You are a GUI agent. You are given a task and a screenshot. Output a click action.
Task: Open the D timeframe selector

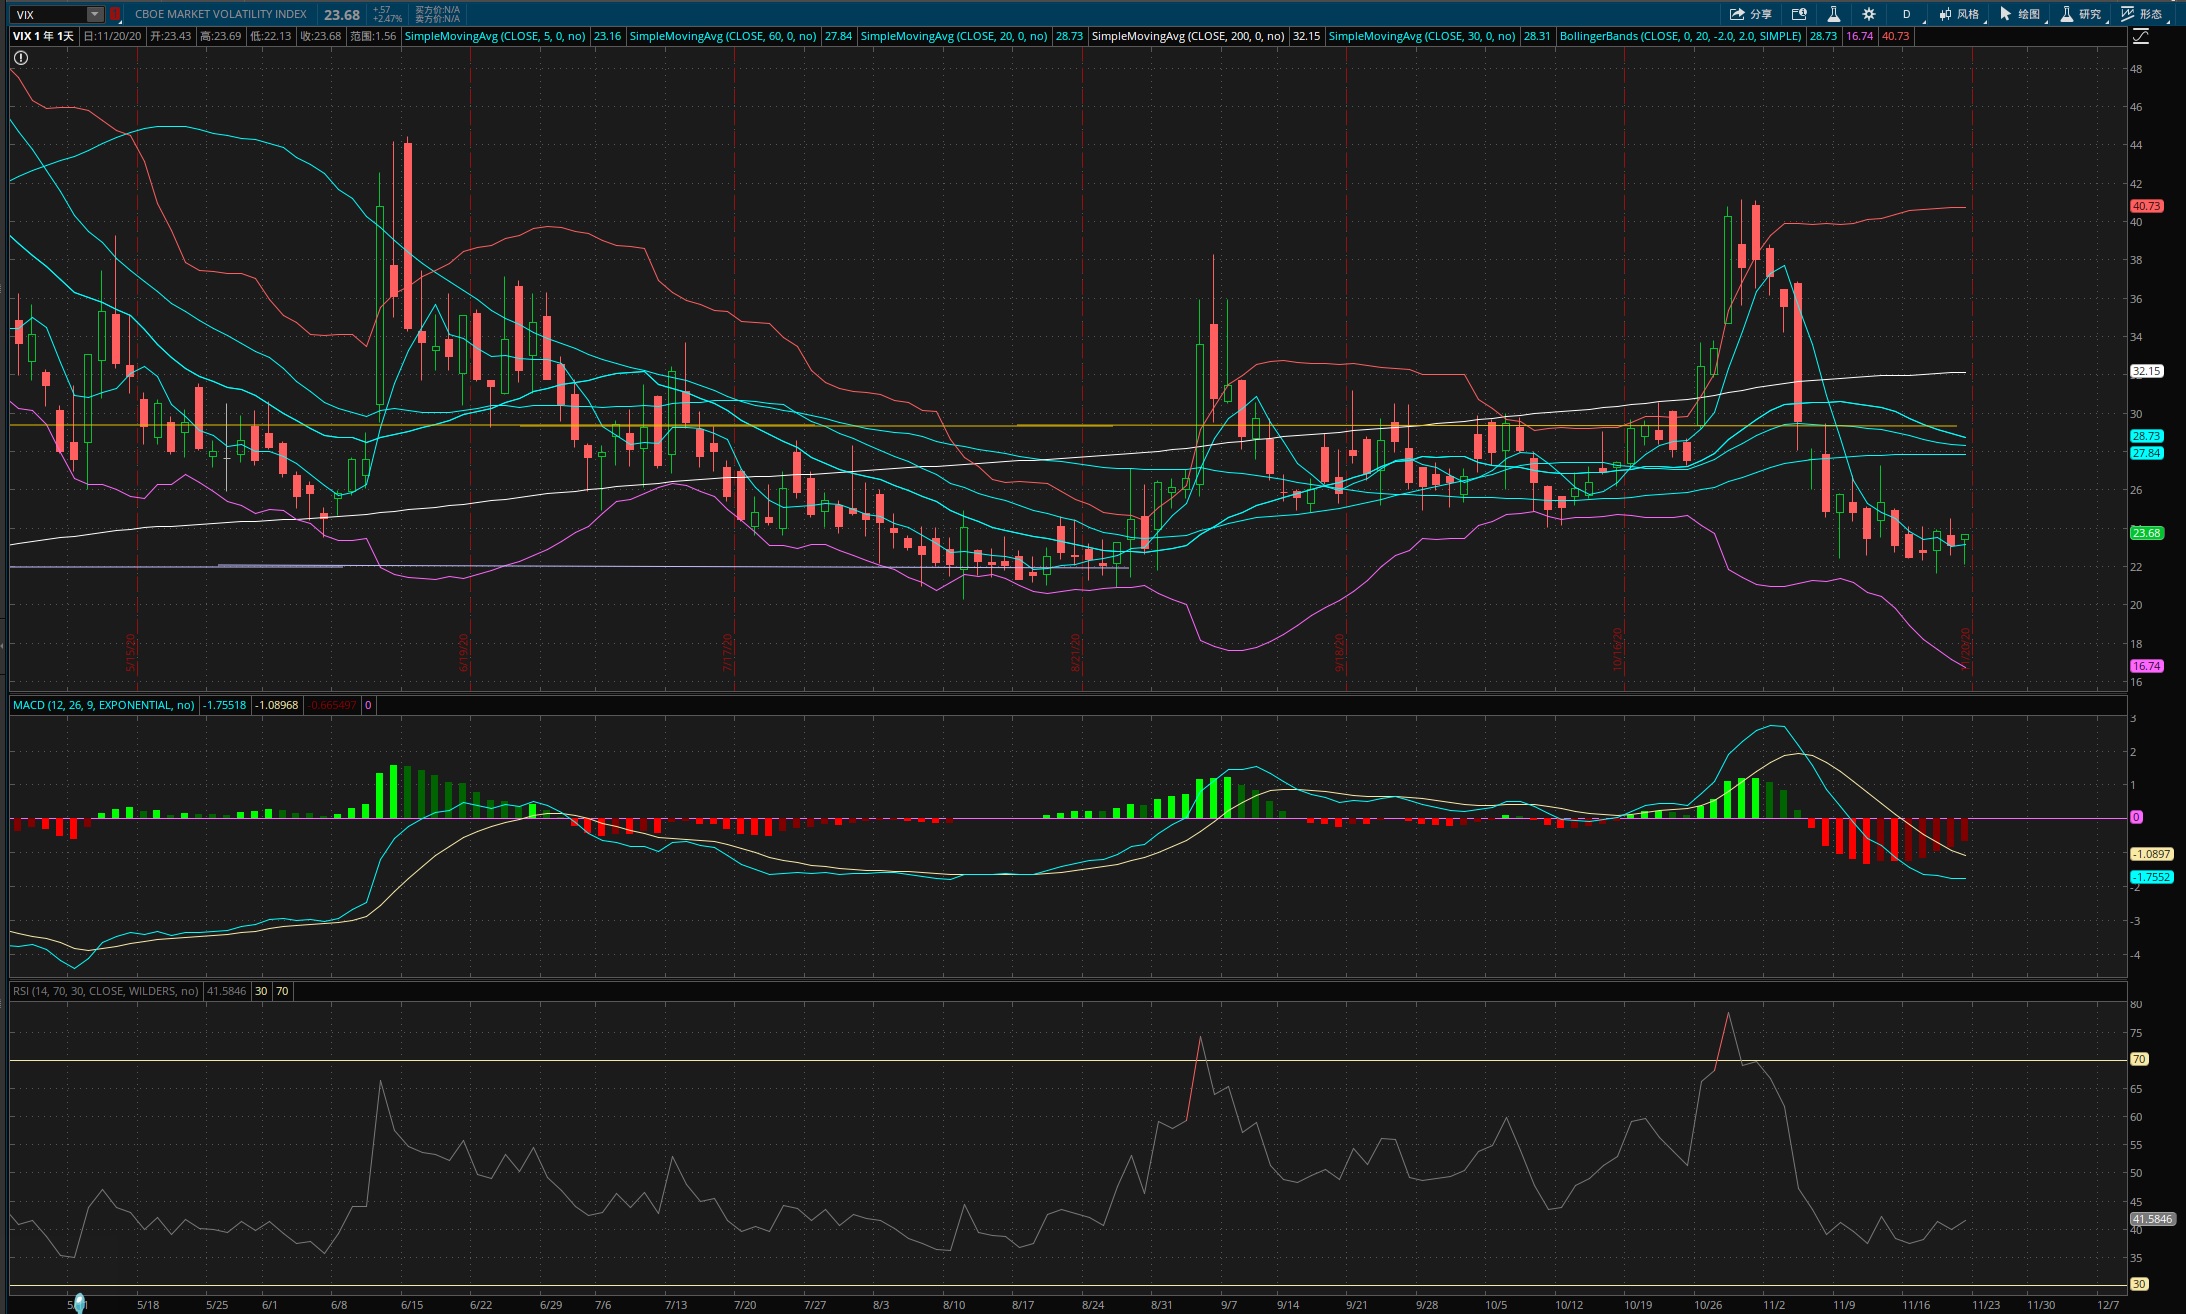coord(1906,14)
